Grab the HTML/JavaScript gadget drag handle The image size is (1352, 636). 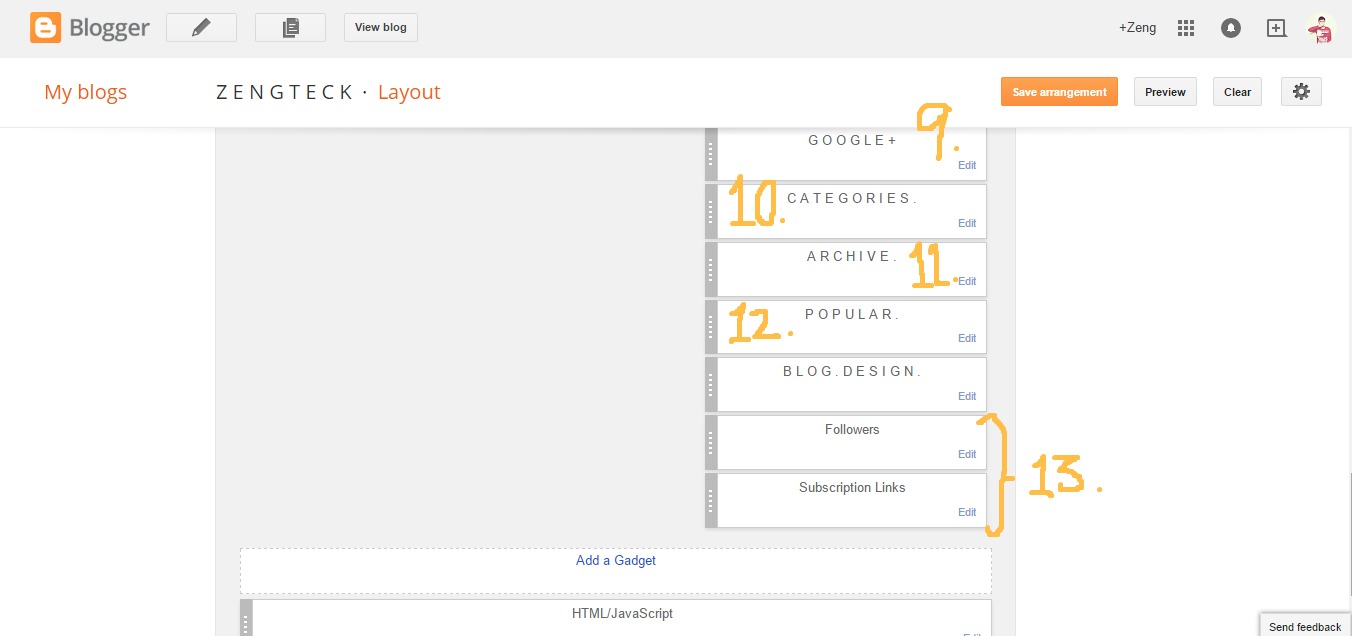coord(246,618)
